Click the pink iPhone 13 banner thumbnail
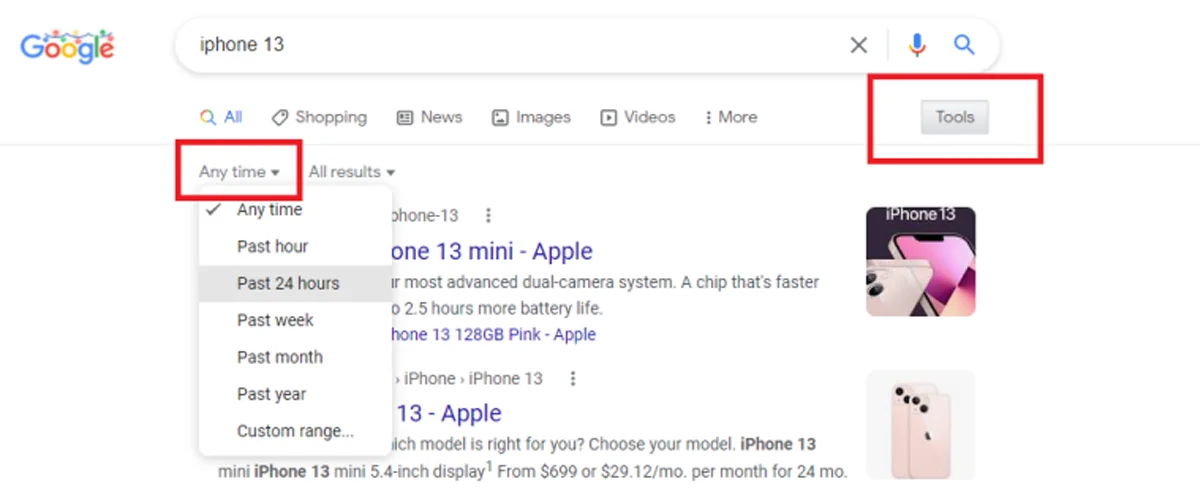This screenshot has width=1200, height=490. click(x=921, y=261)
